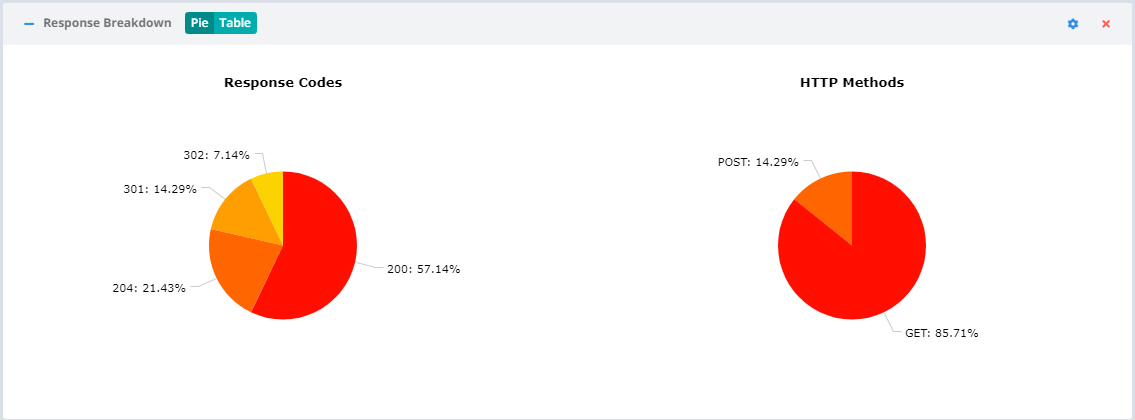Click the HTTP Methods chart title
Image resolution: width=1135 pixels, height=420 pixels.
pyautogui.click(x=852, y=83)
